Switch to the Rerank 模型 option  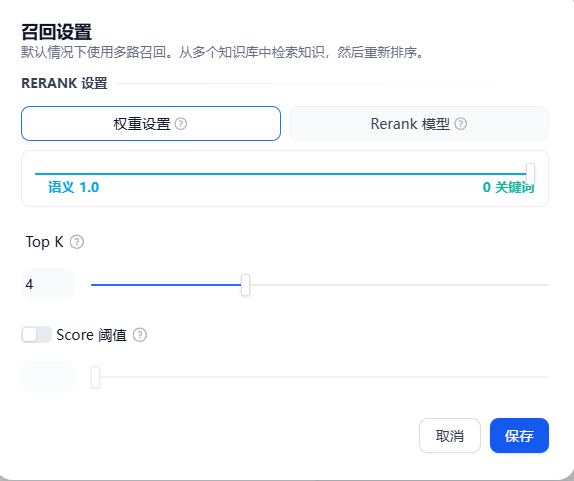click(x=419, y=123)
